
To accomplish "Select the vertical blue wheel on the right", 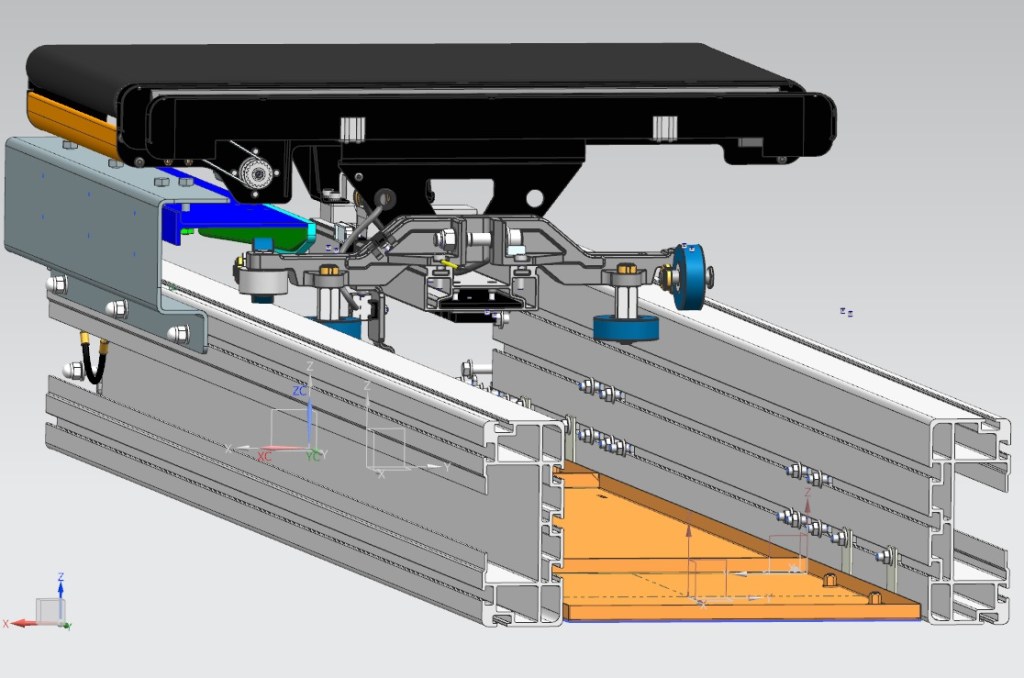I will [689, 276].
